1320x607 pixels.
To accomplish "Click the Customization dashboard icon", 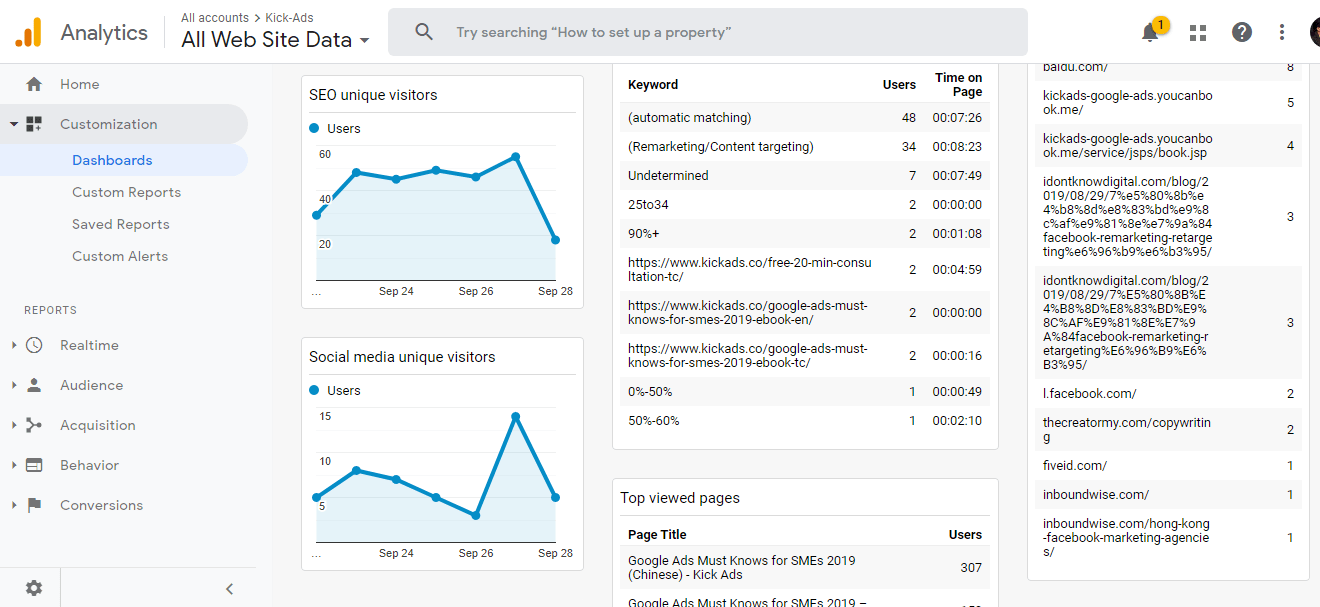I will [34, 124].
